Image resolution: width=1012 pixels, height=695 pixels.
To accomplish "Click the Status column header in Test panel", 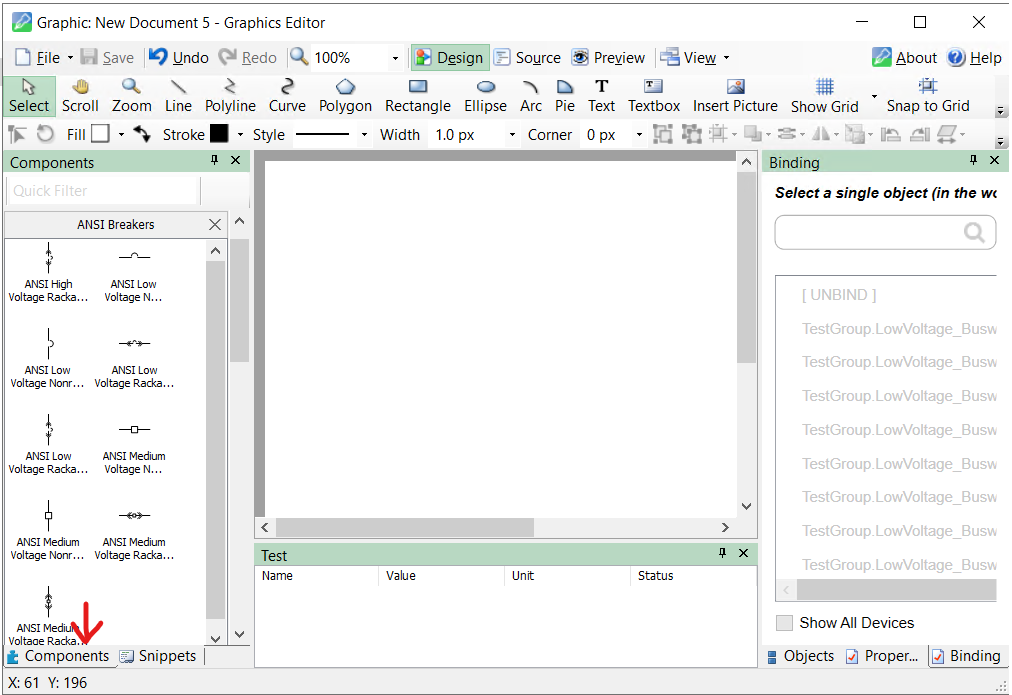I will (x=693, y=576).
